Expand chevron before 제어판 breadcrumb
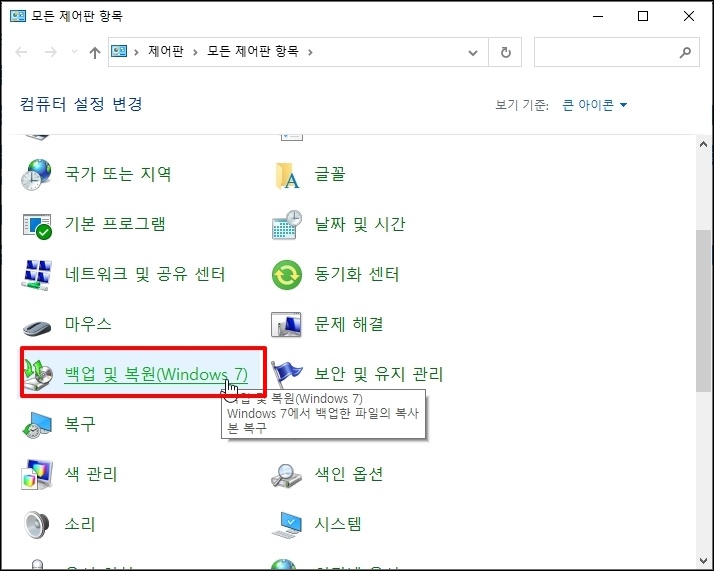Image resolution: width=714 pixels, height=571 pixels. pos(136,52)
